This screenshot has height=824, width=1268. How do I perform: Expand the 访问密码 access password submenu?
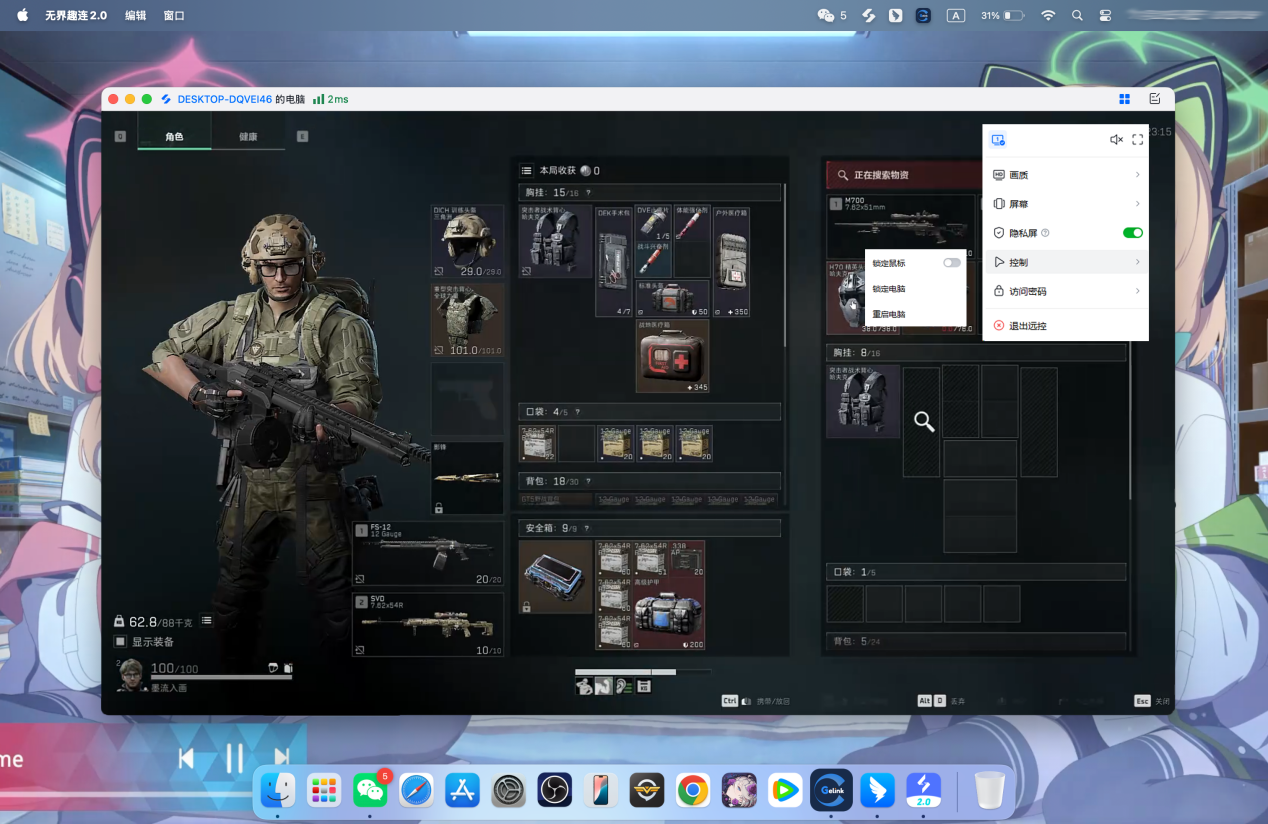click(x=1065, y=291)
